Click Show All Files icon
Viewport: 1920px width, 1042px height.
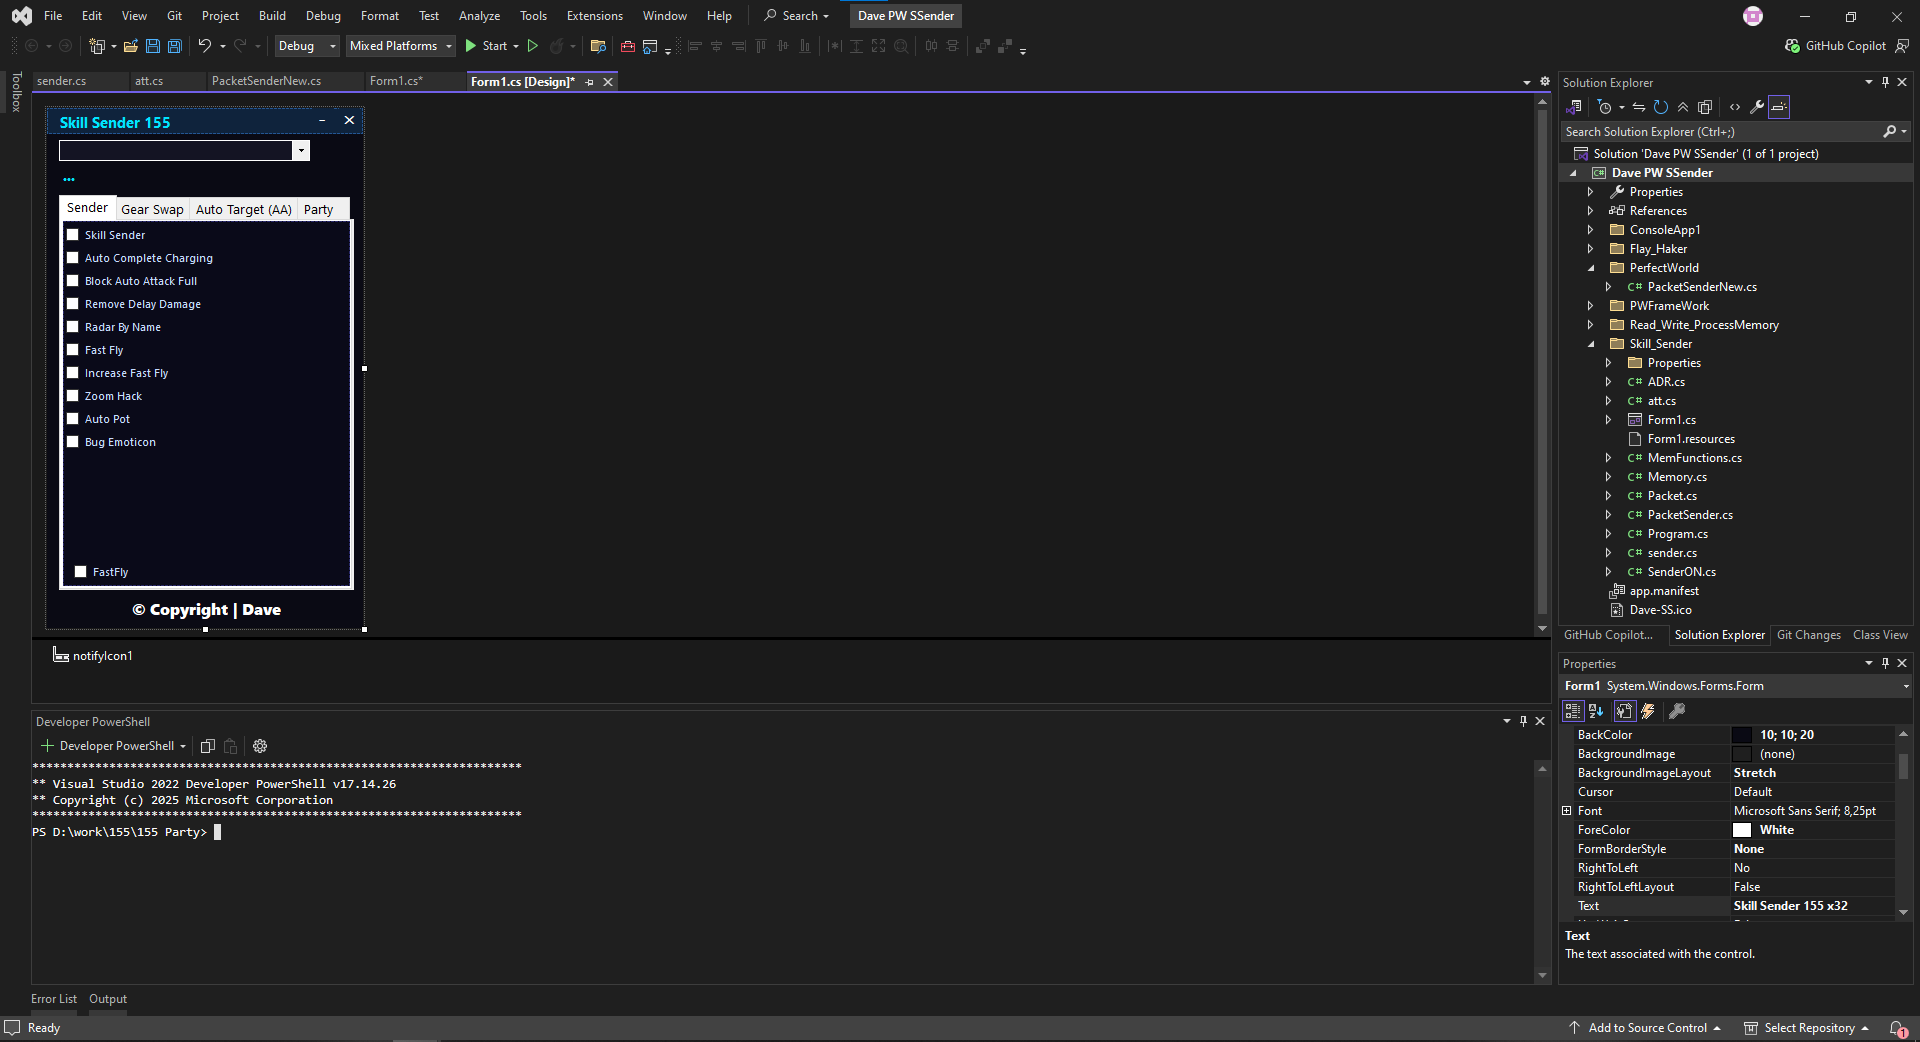[x=1706, y=107]
